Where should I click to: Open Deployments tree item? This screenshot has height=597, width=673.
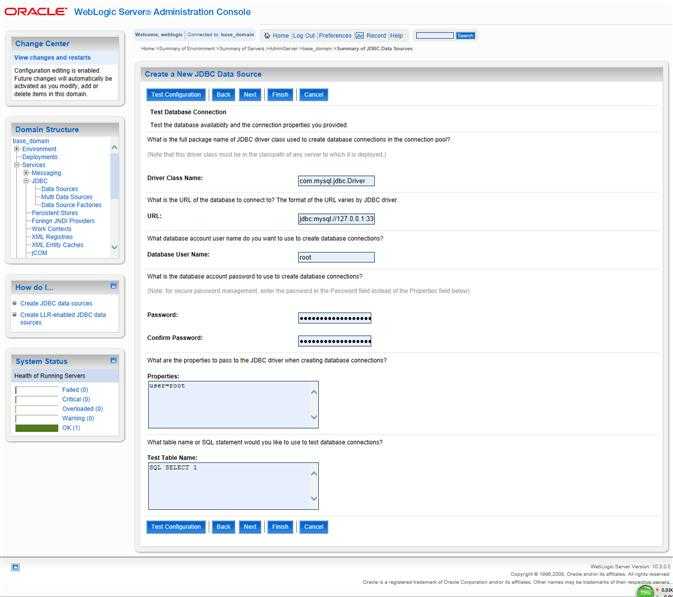[40, 157]
